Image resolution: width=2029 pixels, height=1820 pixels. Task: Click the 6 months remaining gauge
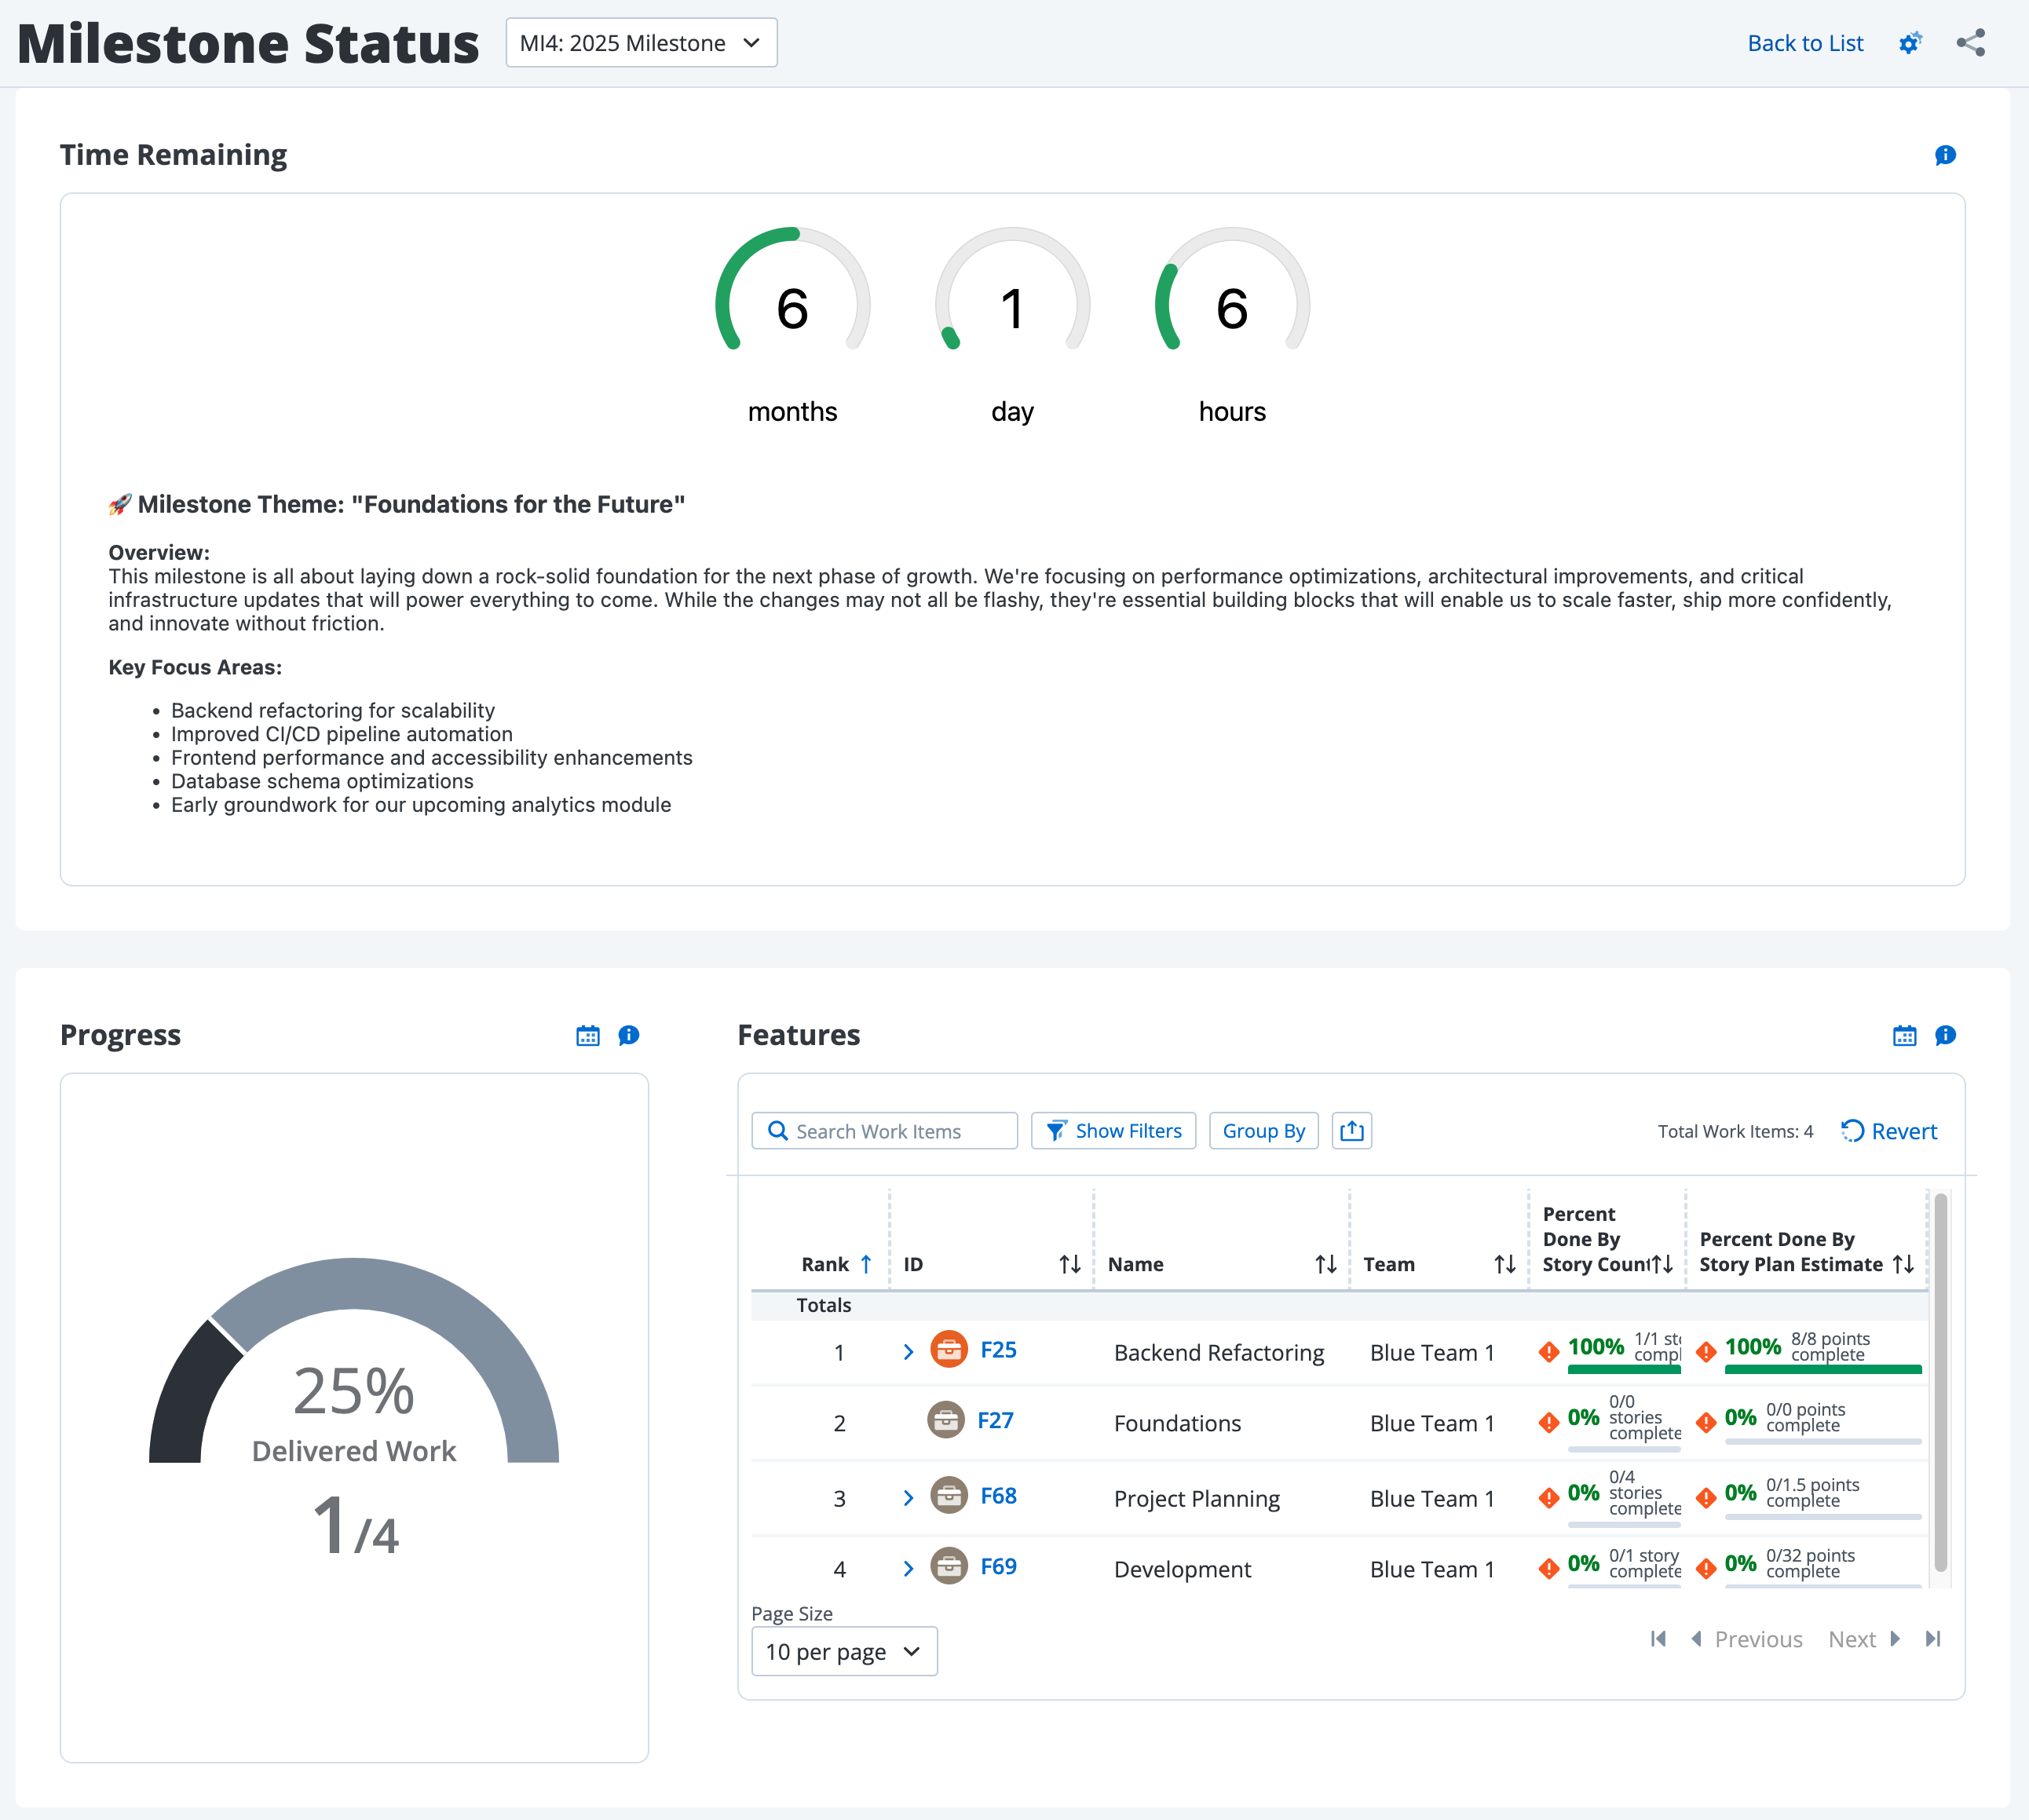point(792,289)
